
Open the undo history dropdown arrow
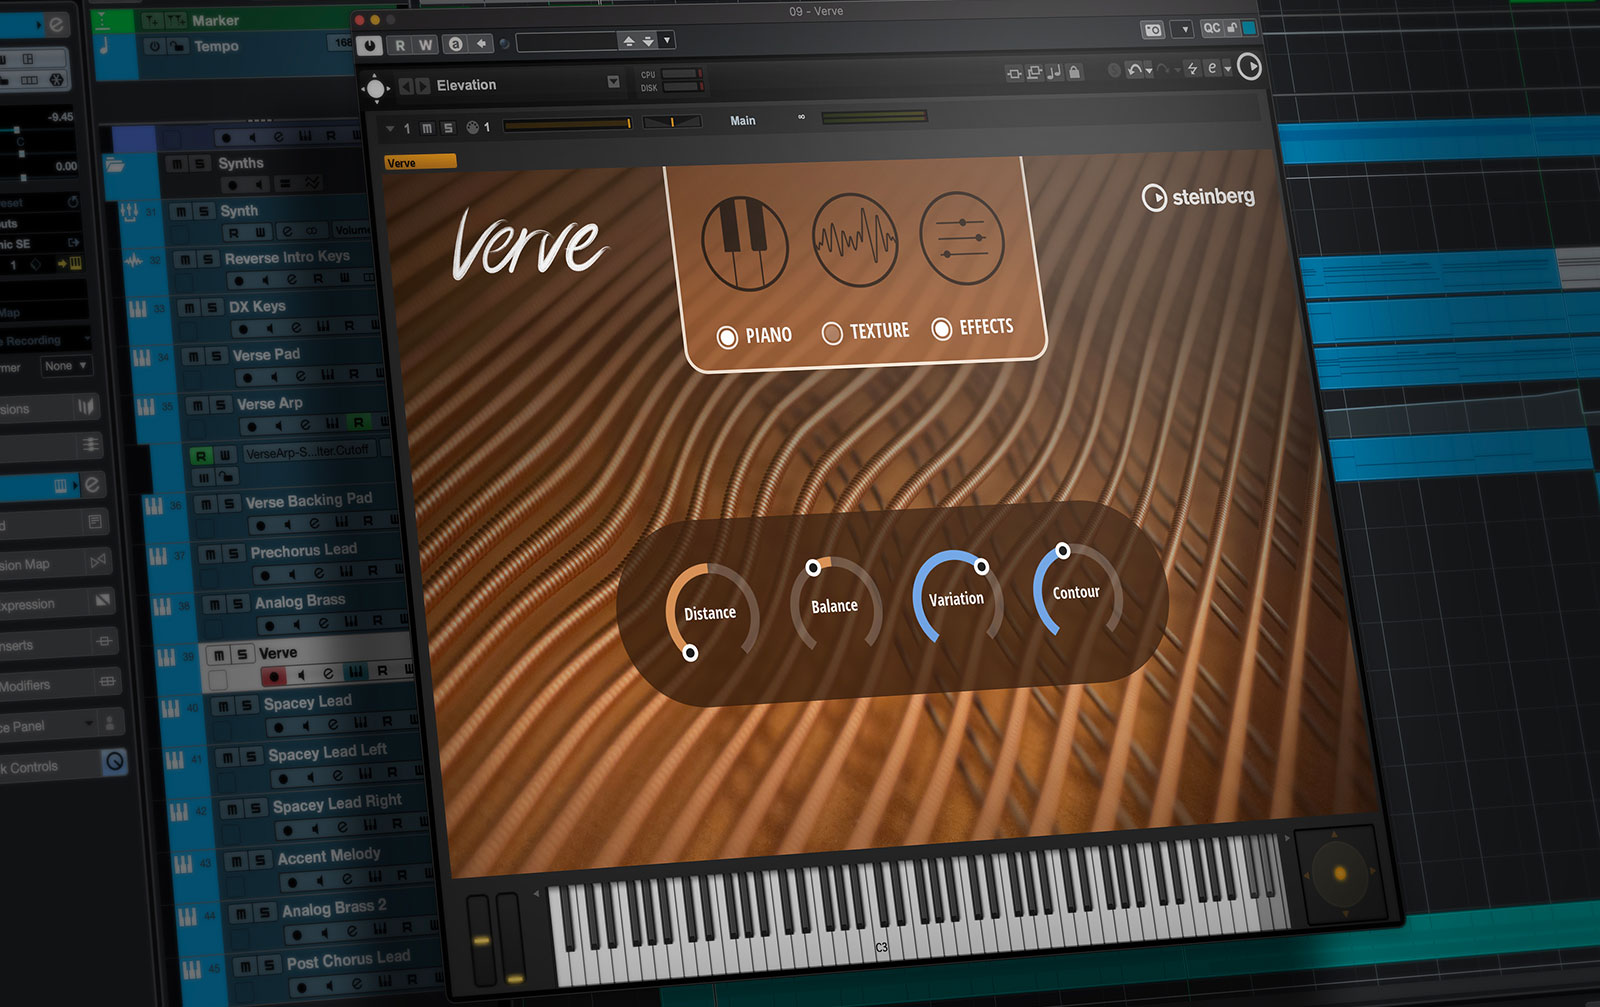pyautogui.click(x=1149, y=71)
